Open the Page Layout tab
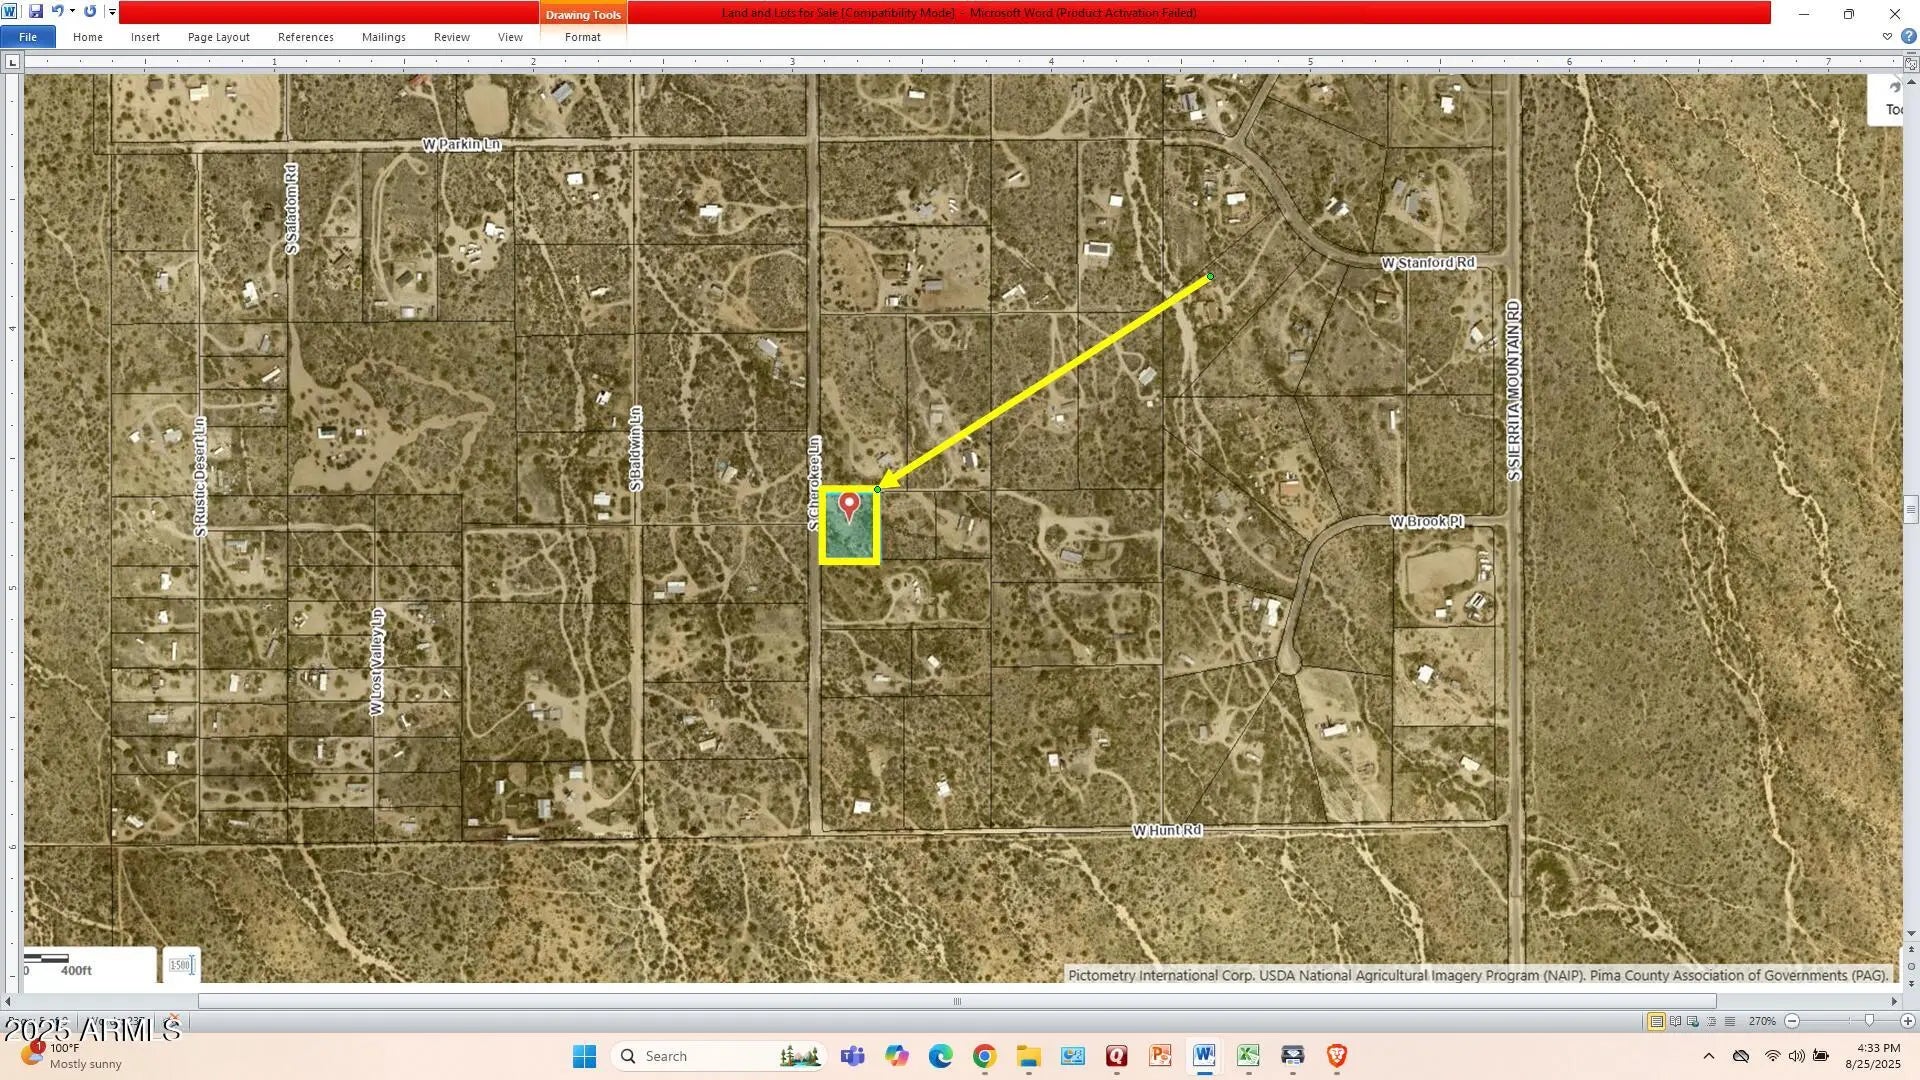This screenshot has height=1080, width=1920. (218, 37)
